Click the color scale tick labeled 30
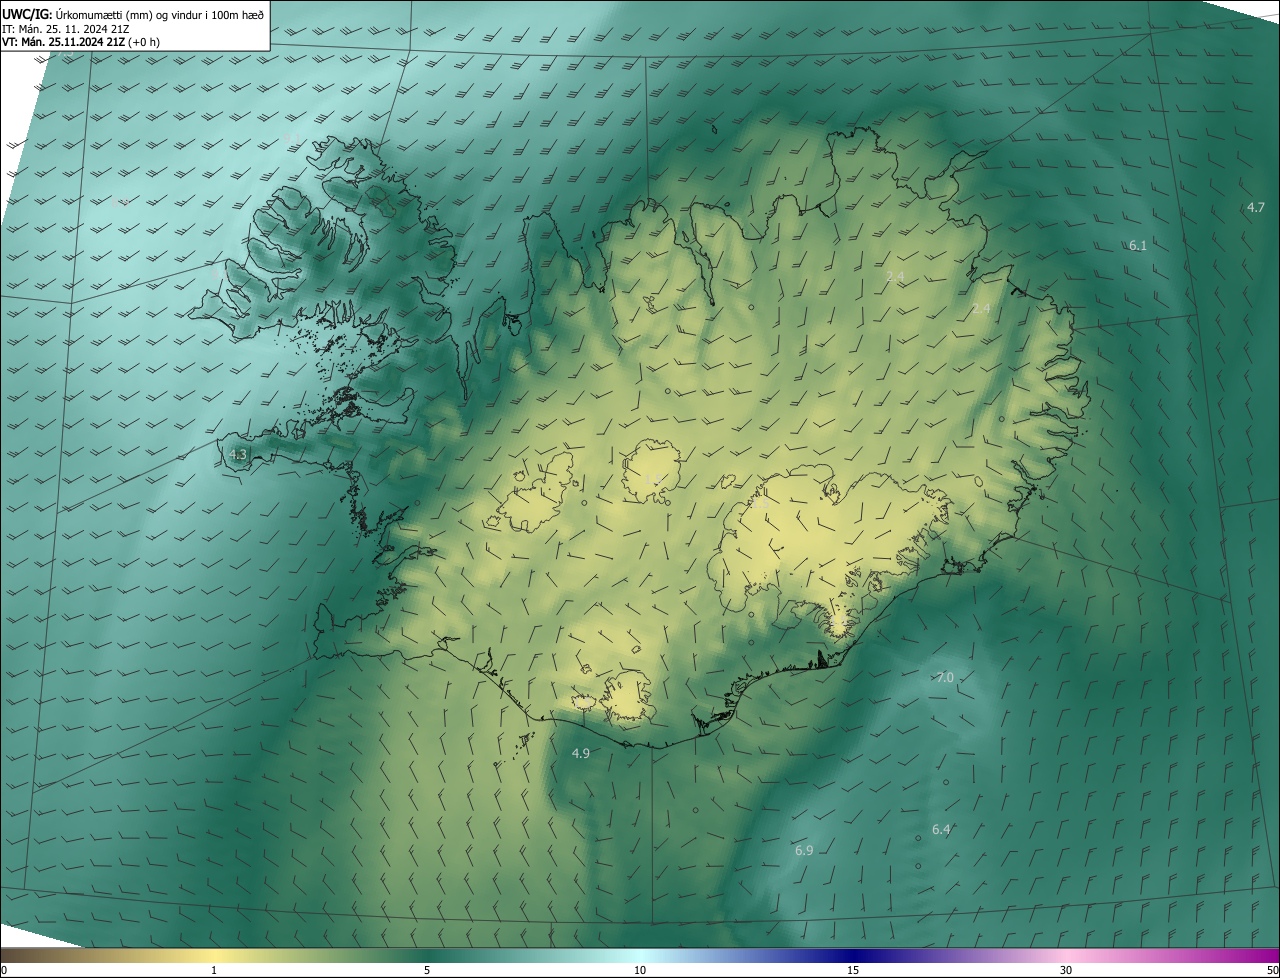Viewport: 1280px width, 978px height. [x=1066, y=970]
